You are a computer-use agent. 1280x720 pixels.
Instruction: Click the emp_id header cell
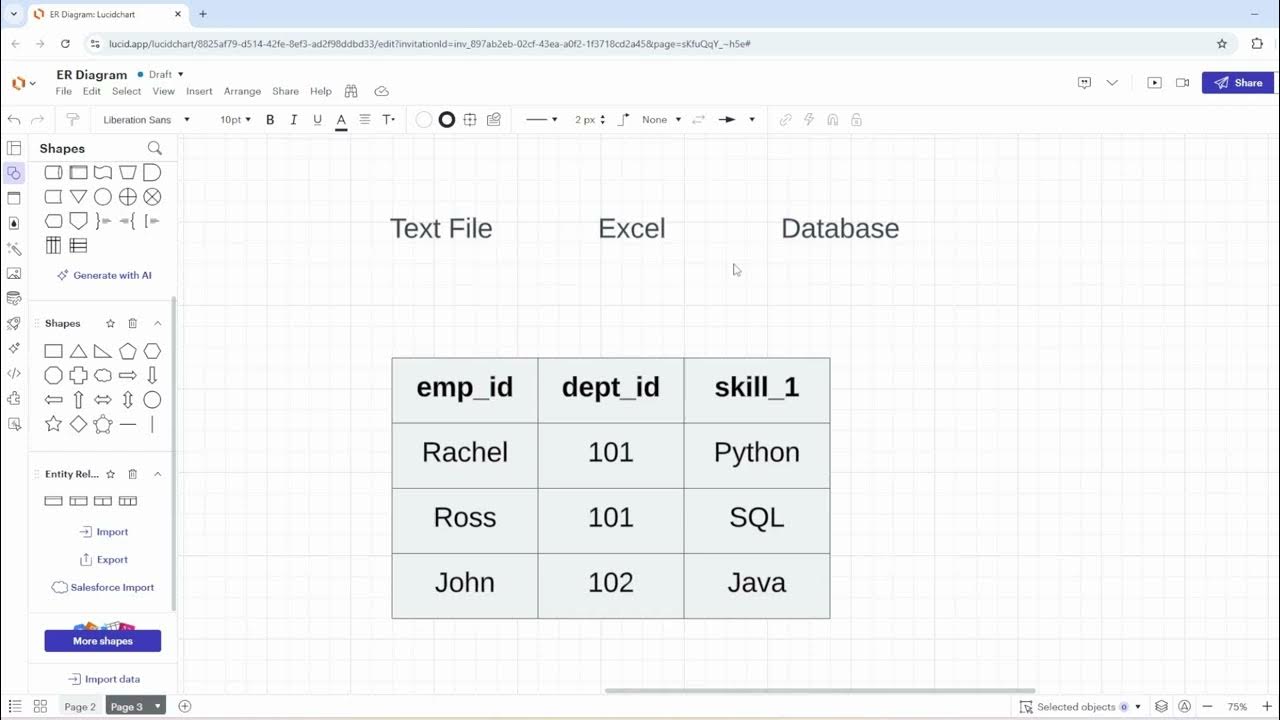click(465, 390)
